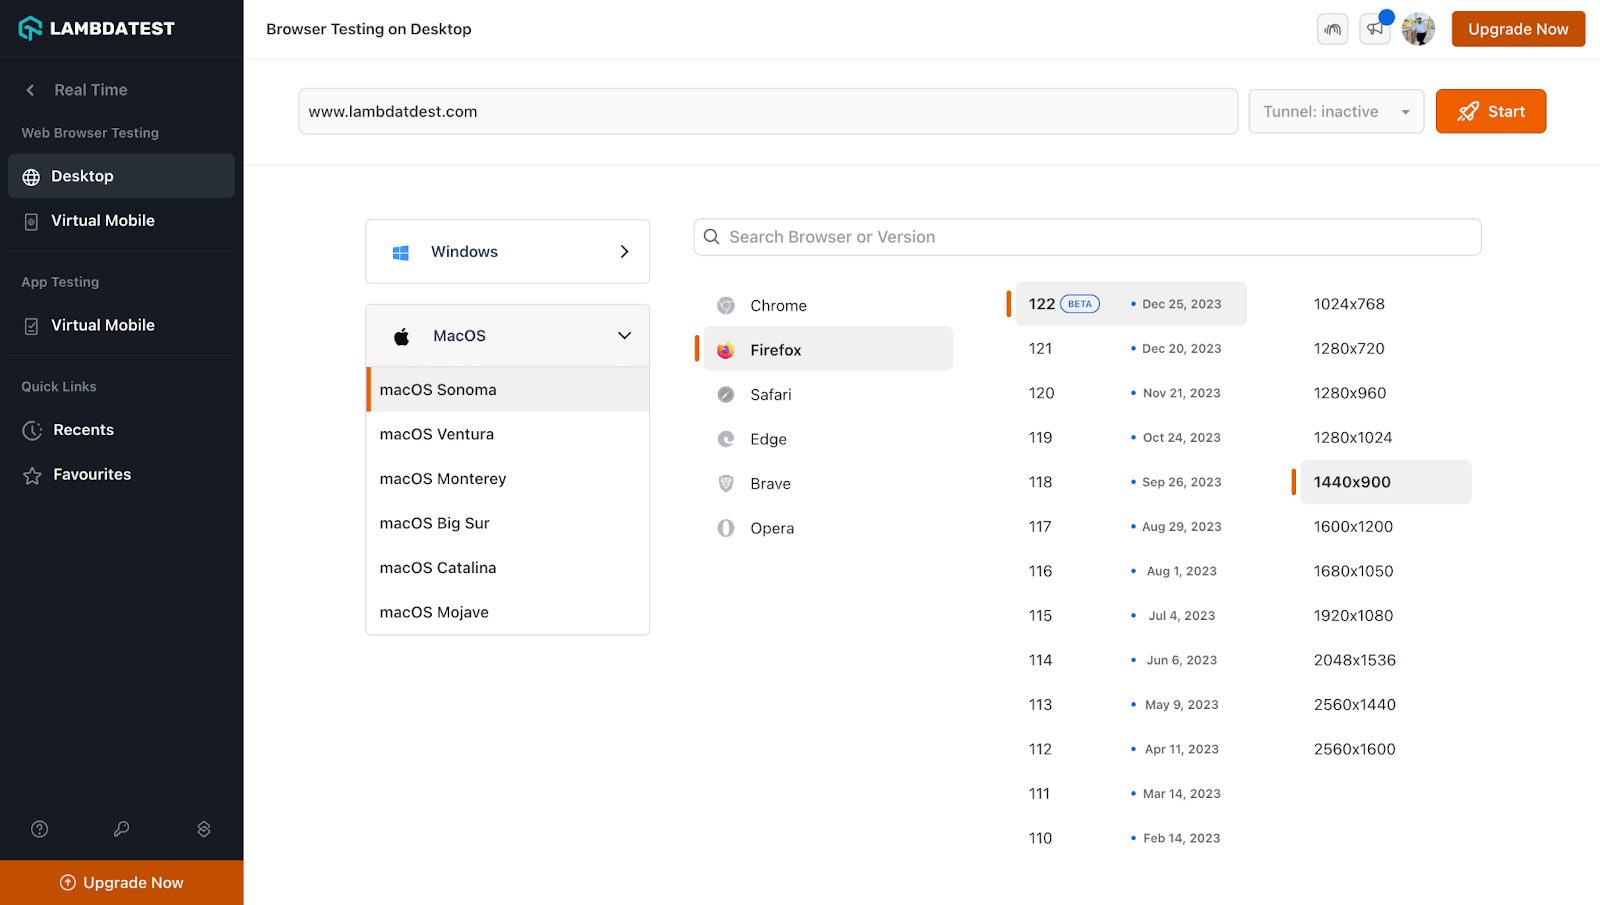This screenshot has width=1600, height=905.
Task: Open the access key icon in sidebar
Action: click(x=121, y=829)
